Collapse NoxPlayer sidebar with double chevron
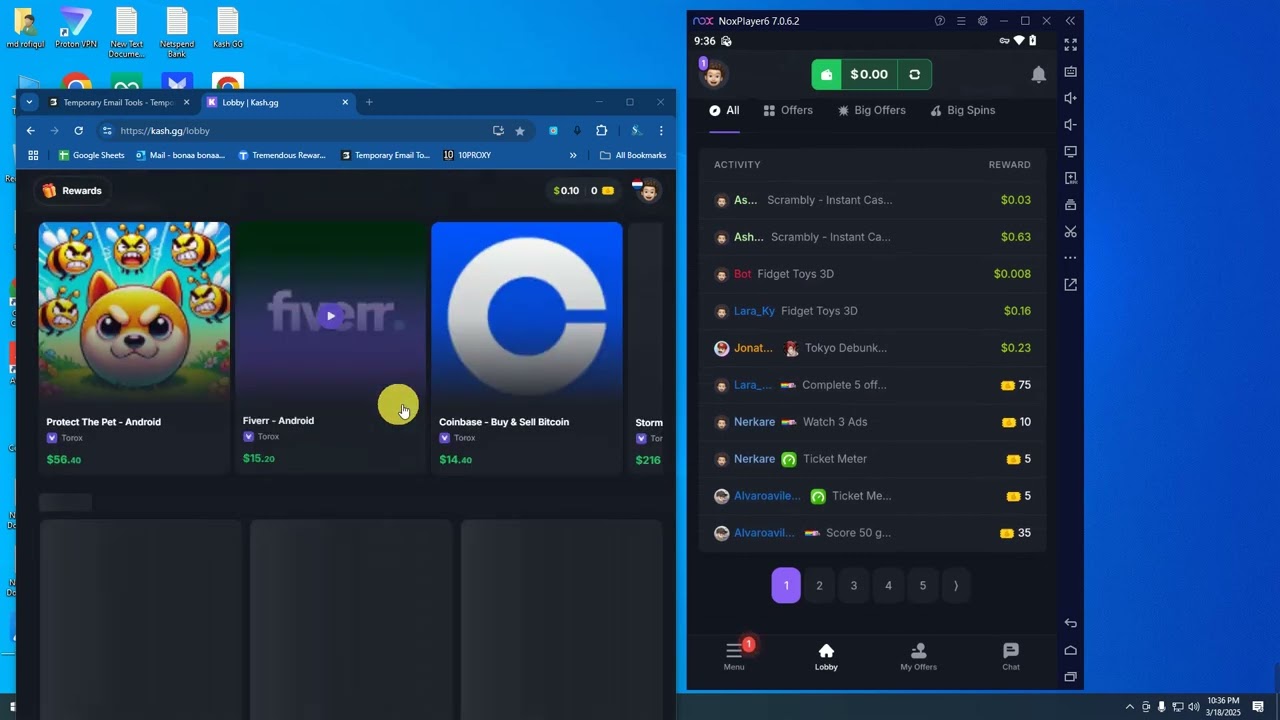This screenshot has height=720, width=1280. pyautogui.click(x=1070, y=21)
